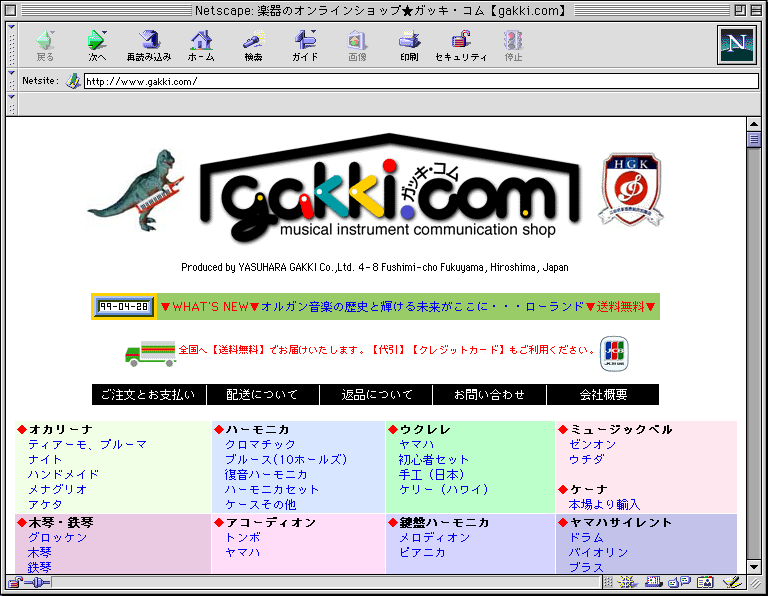
Task: Click the HGK shield badge
Action: click(x=631, y=189)
